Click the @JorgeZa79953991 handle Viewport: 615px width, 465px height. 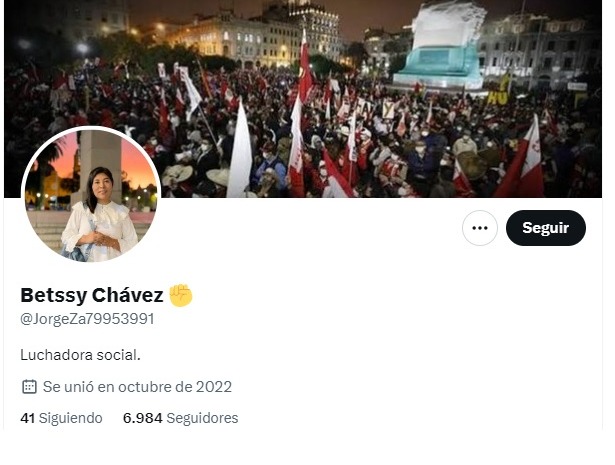pos(87,319)
